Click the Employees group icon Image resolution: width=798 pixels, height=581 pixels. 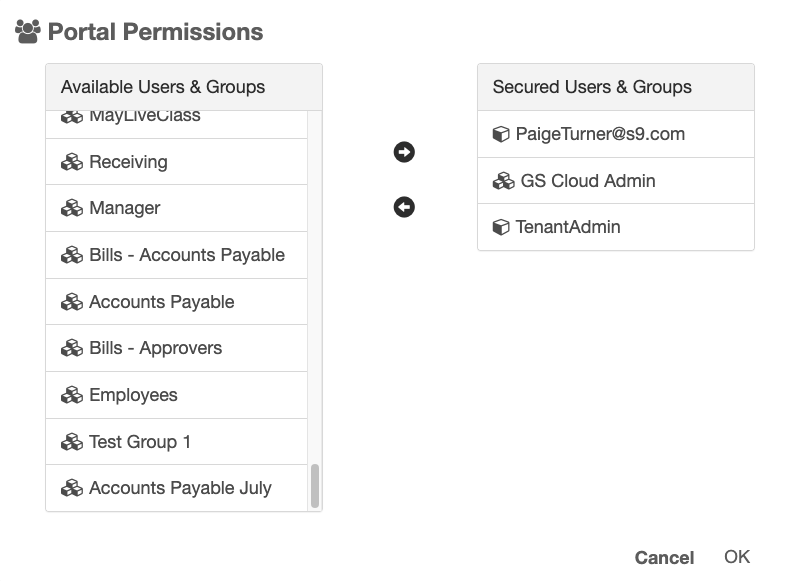[72, 395]
